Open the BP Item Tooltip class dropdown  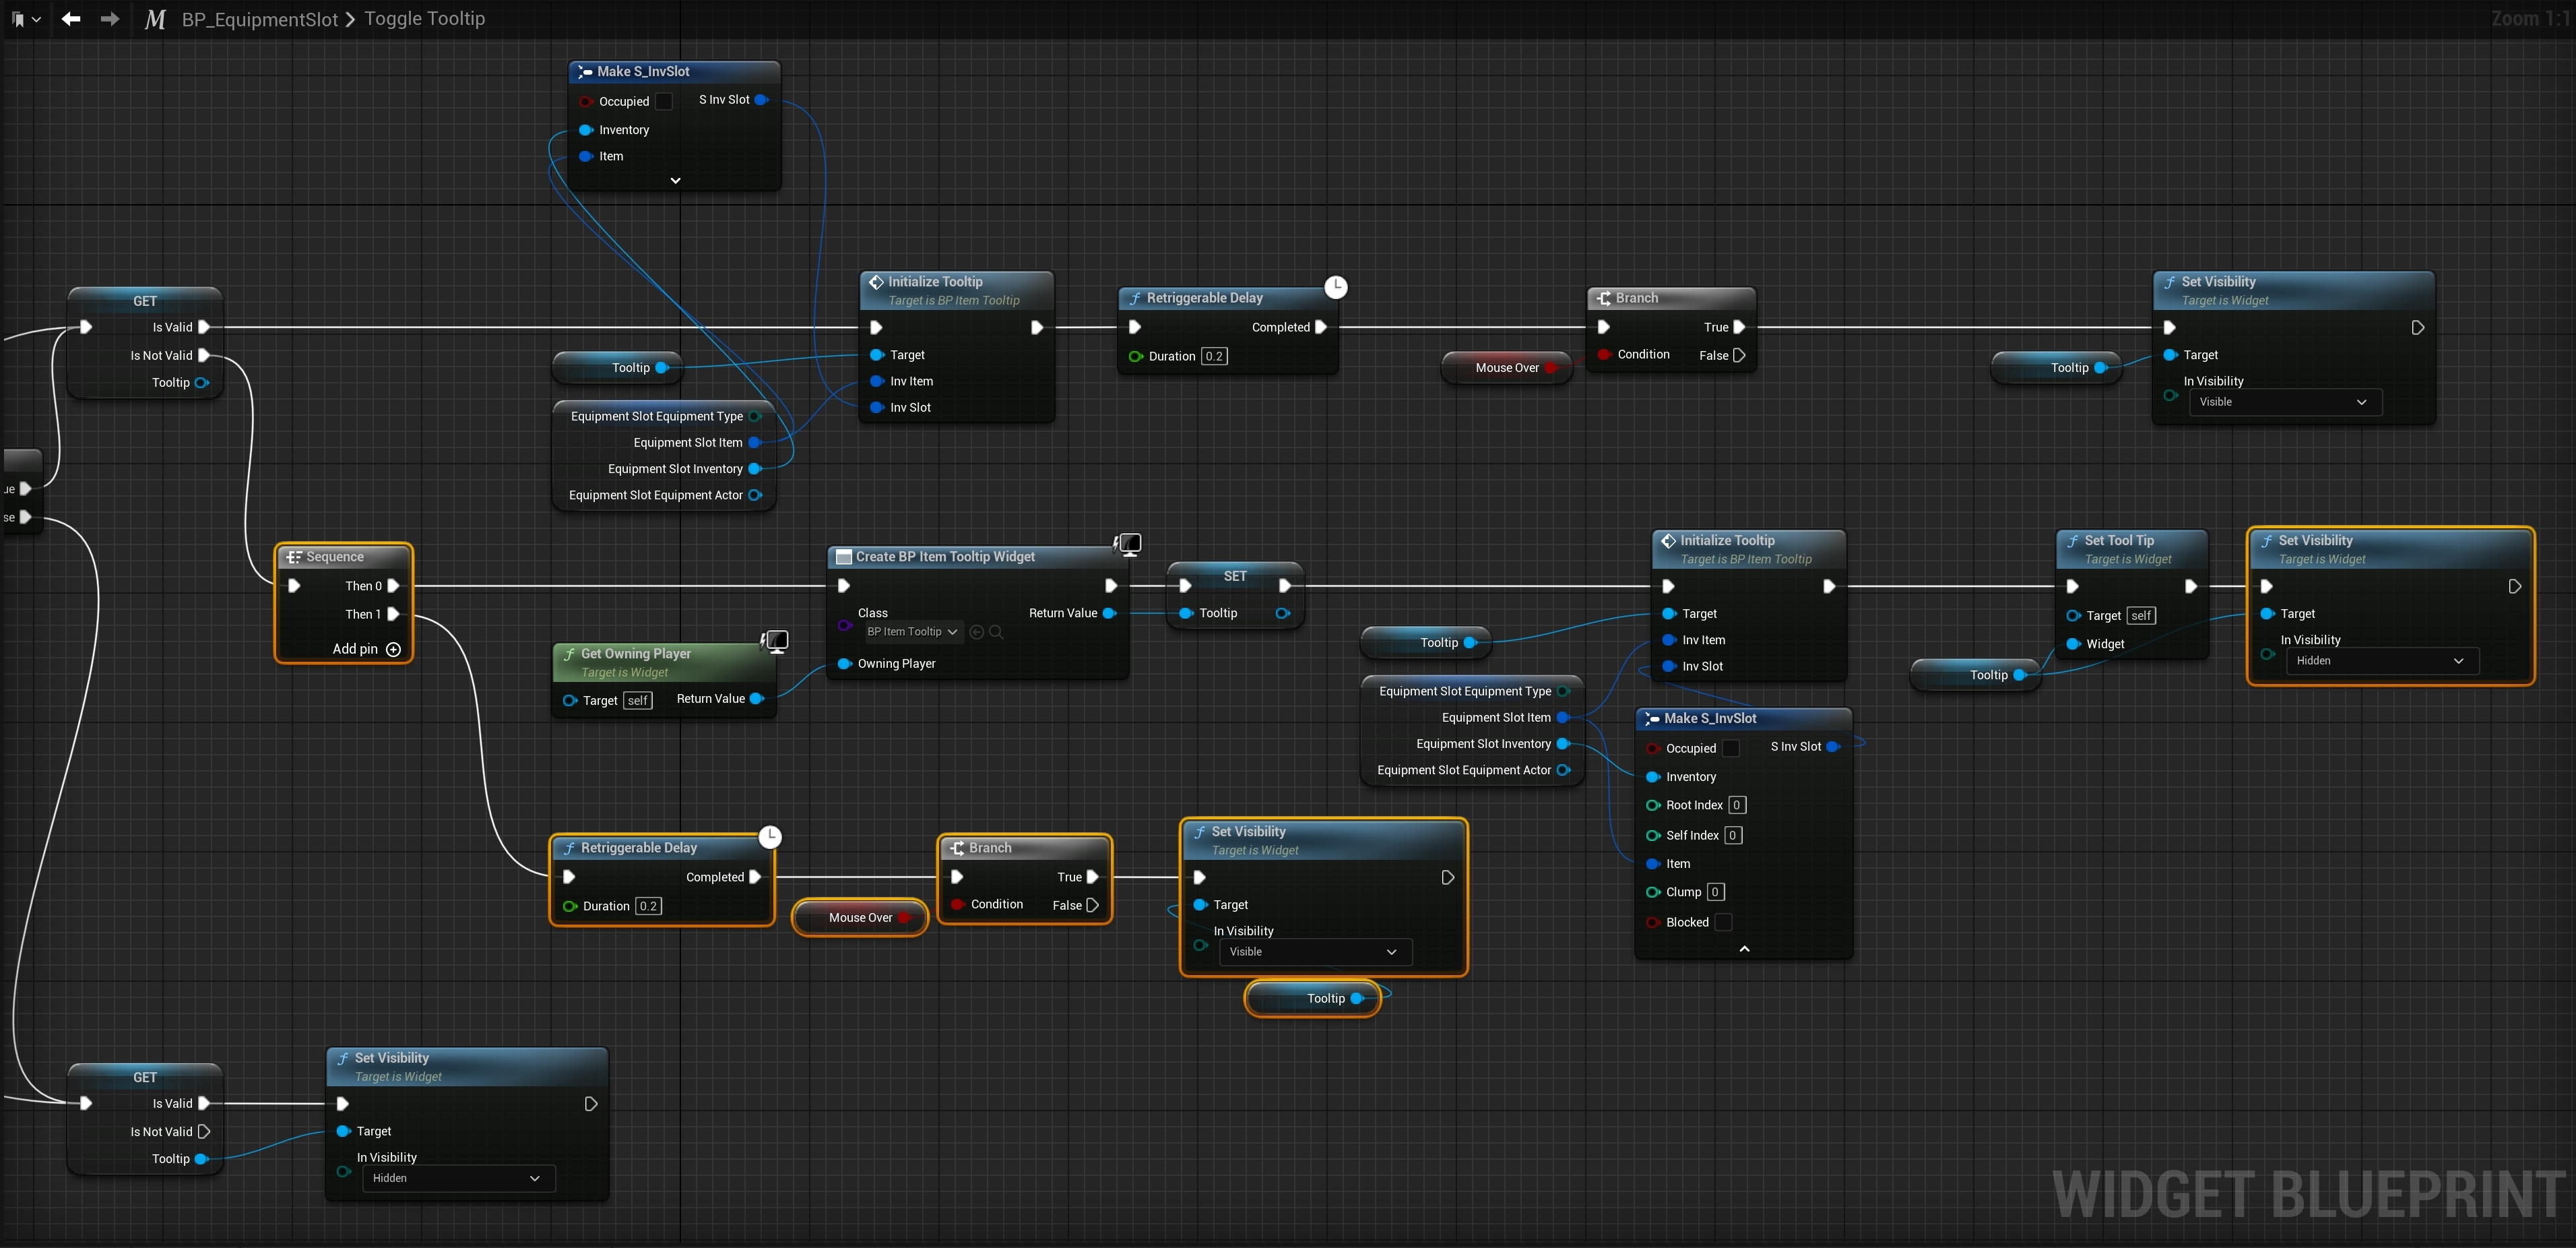(910, 631)
